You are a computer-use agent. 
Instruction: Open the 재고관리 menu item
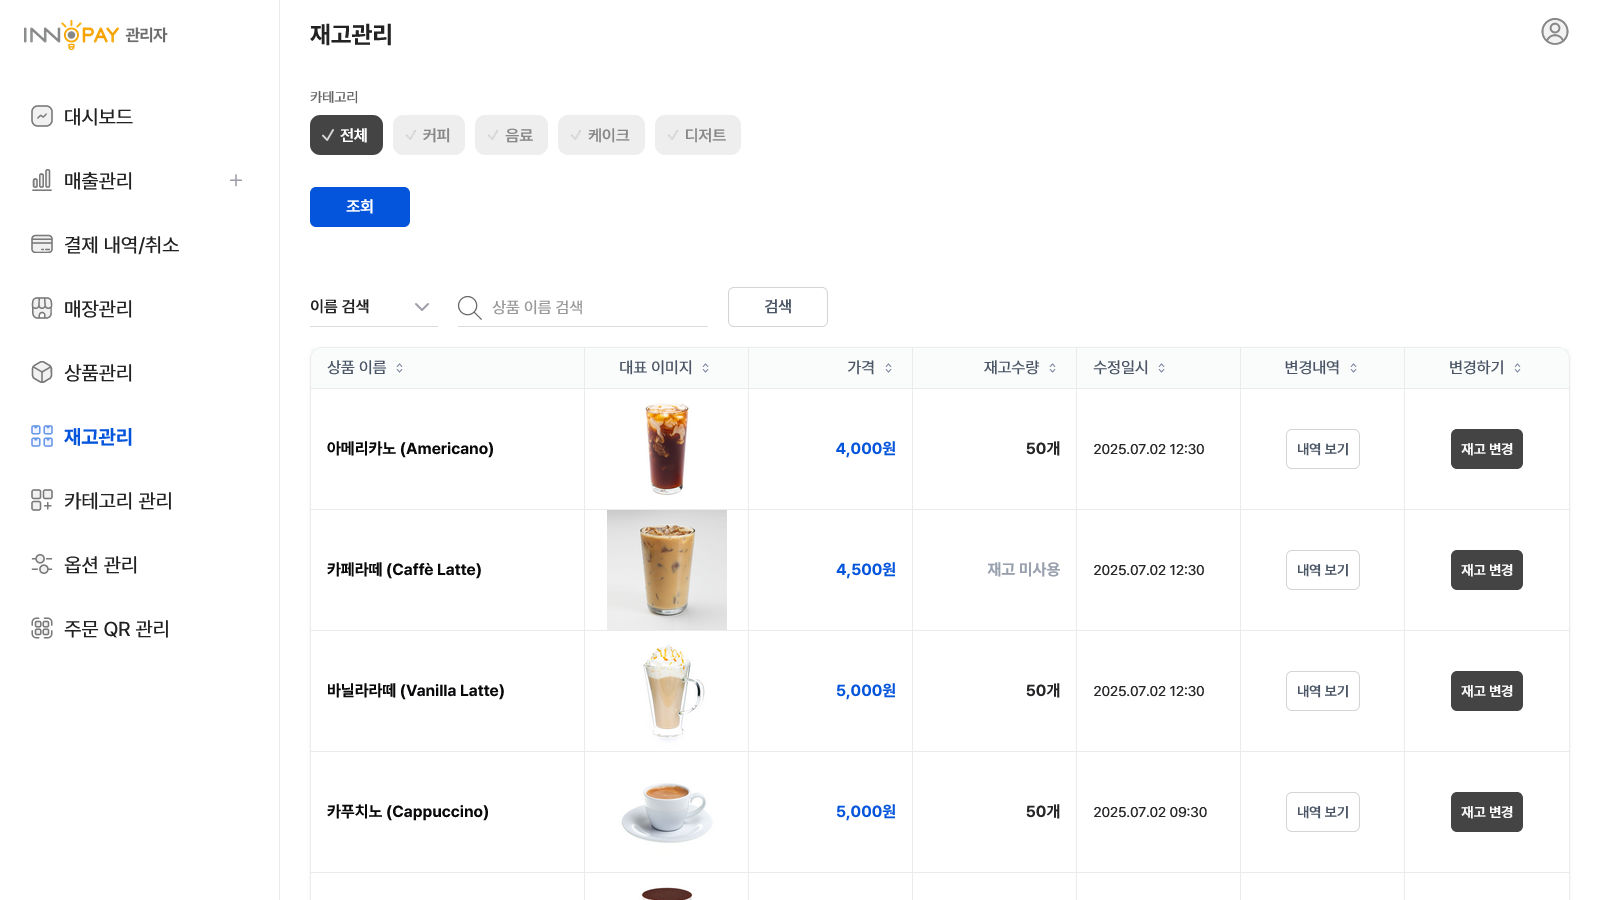pyautogui.click(x=98, y=437)
